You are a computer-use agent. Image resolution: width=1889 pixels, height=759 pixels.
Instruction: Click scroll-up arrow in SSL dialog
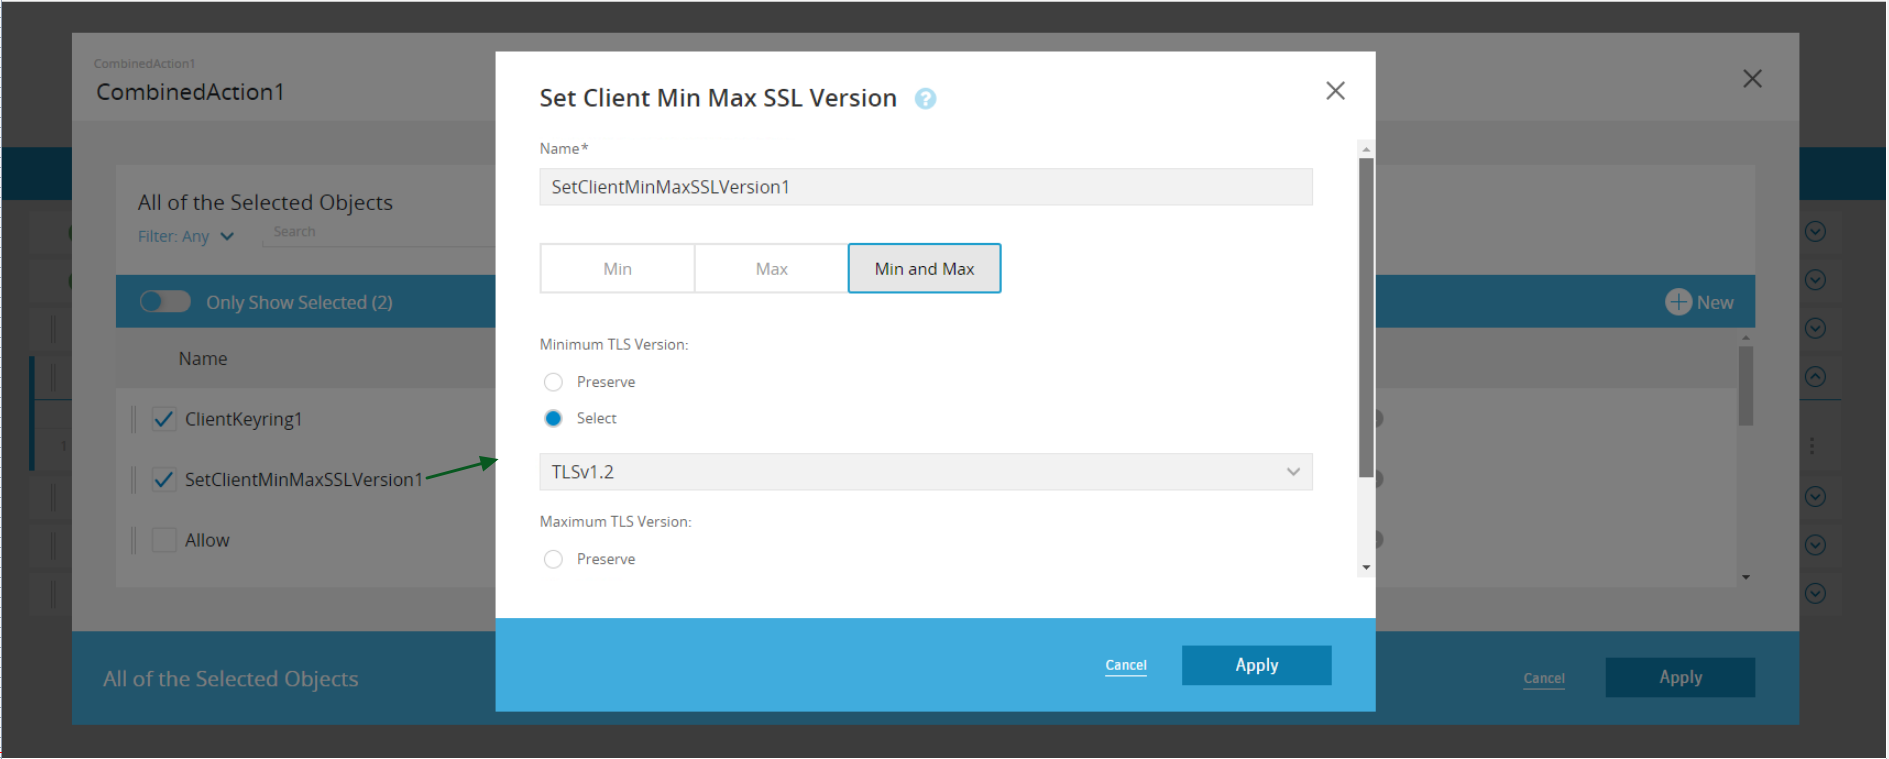point(1365,149)
